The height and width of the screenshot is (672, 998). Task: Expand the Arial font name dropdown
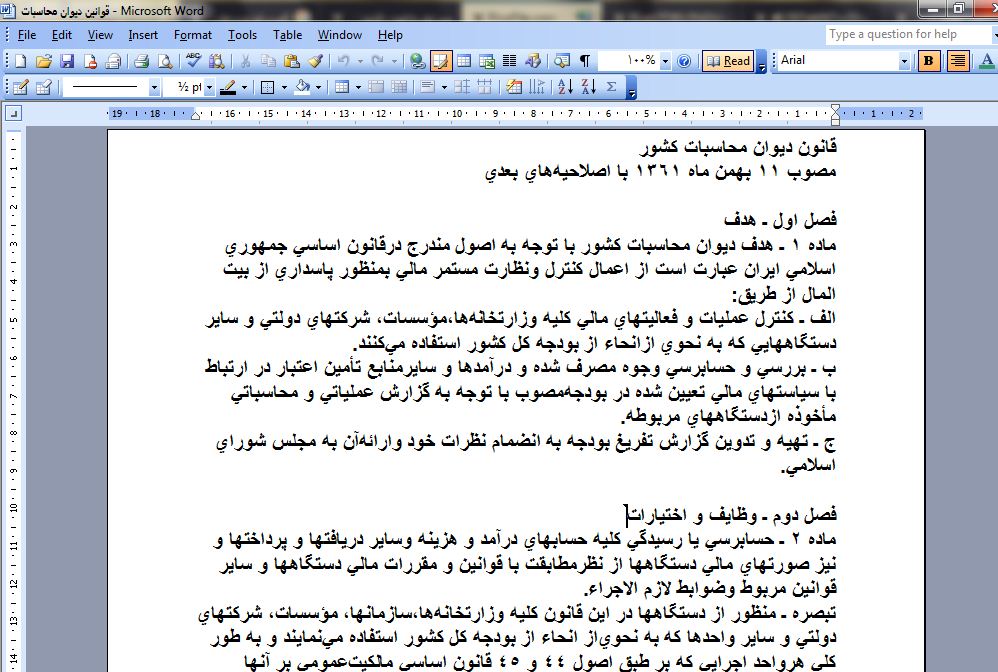pyautogui.click(x=904, y=61)
